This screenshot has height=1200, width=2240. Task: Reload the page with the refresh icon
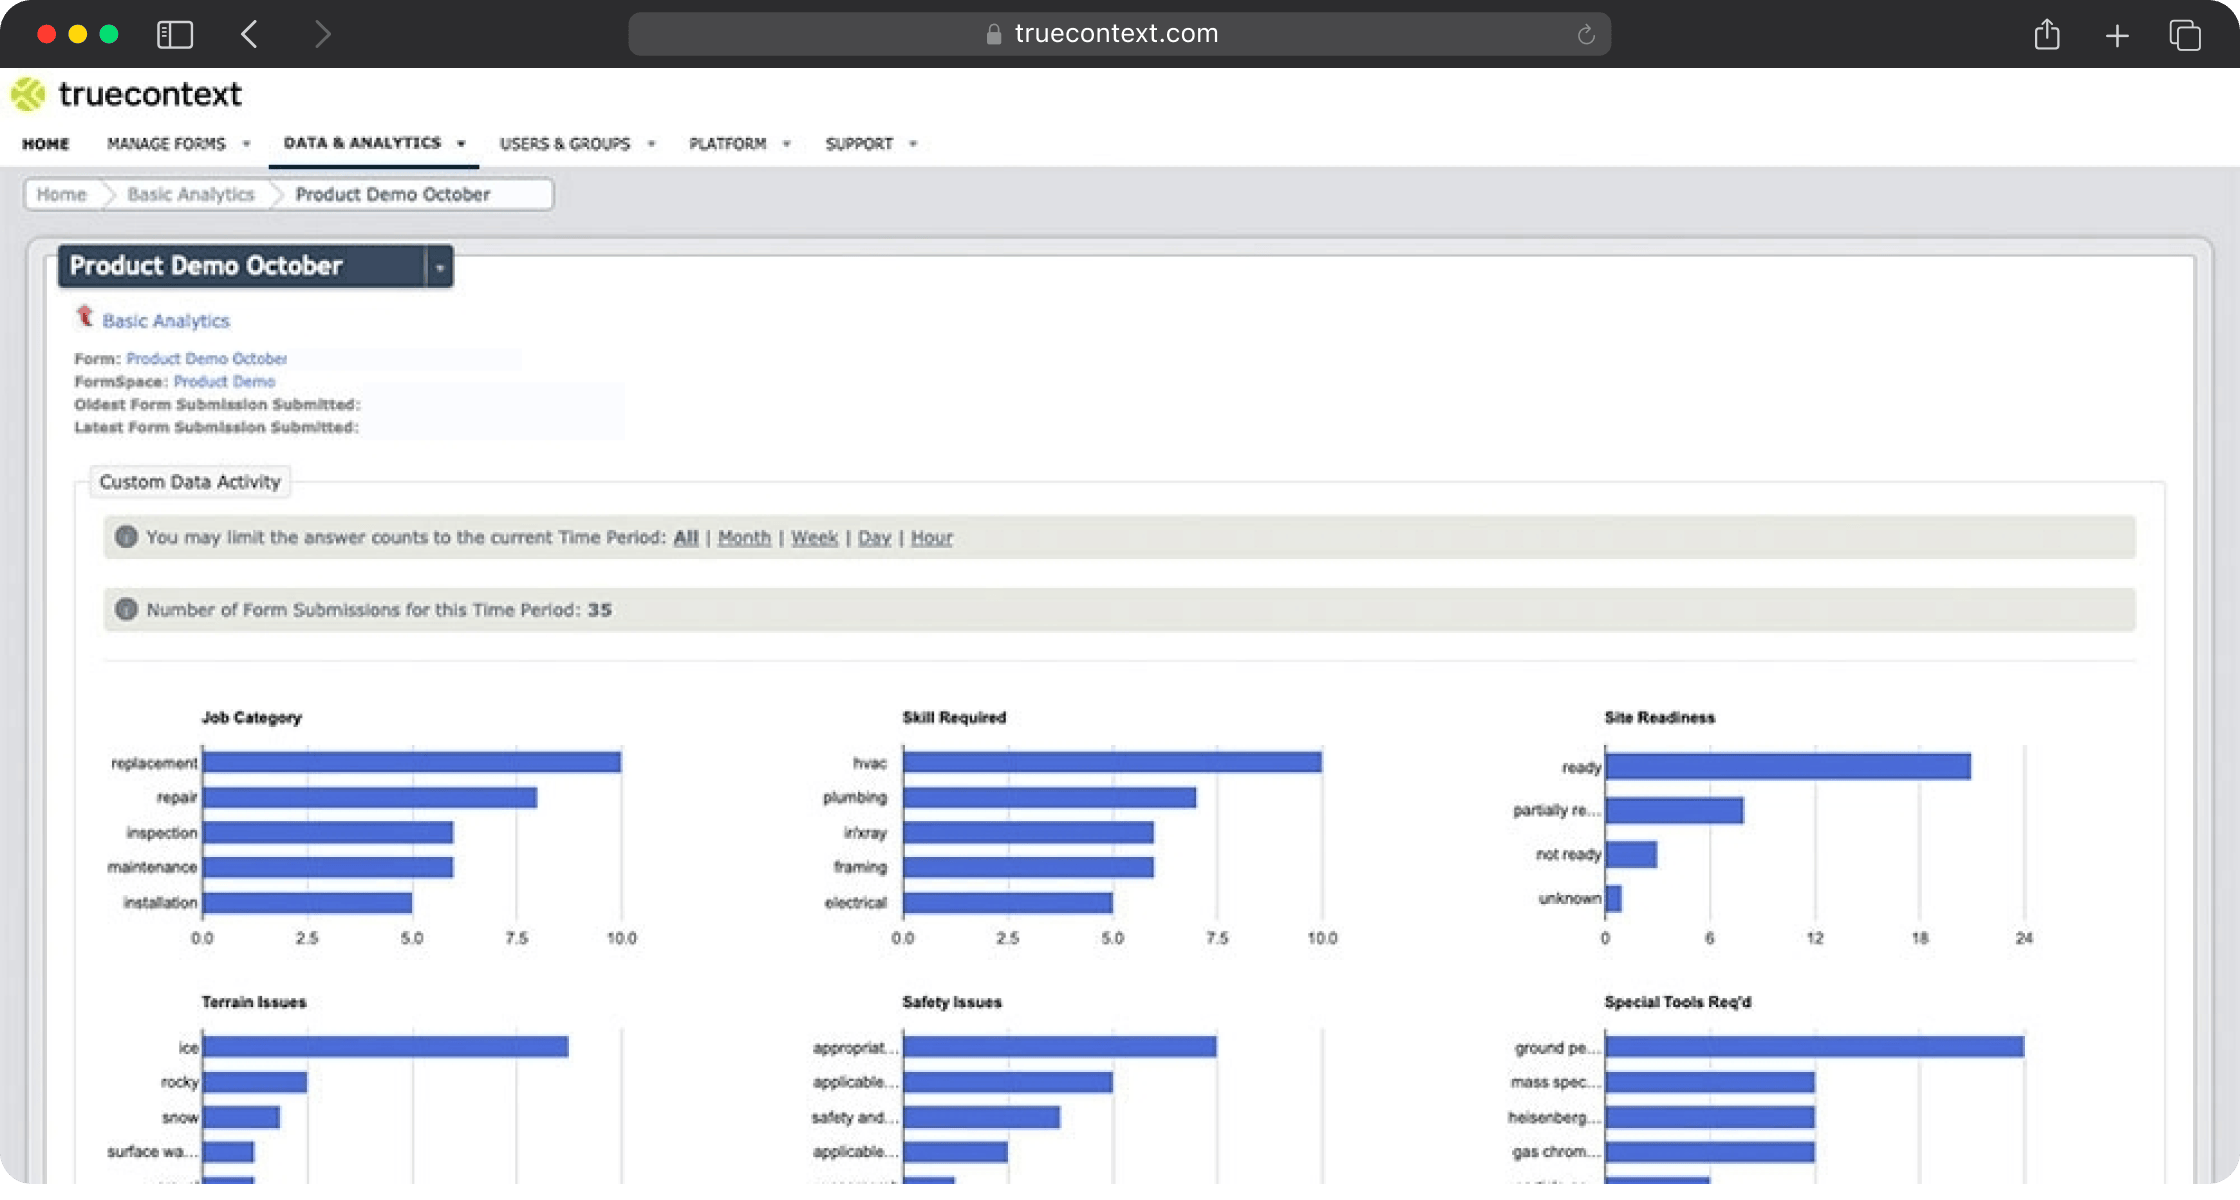tap(1586, 35)
